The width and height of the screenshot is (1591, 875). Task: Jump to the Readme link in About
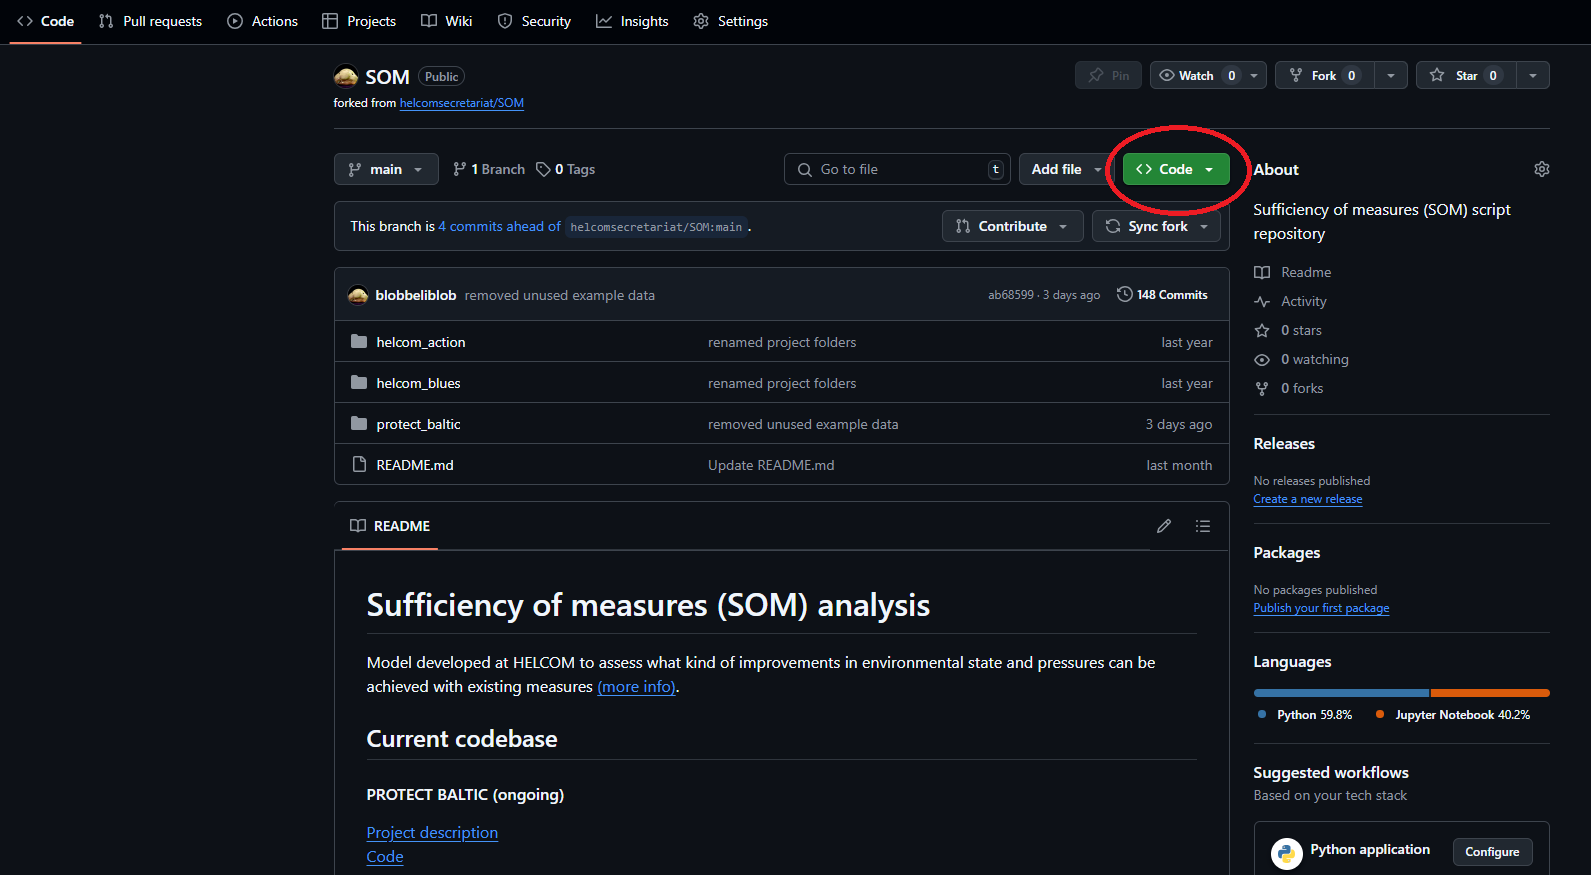[x=1293, y=272]
